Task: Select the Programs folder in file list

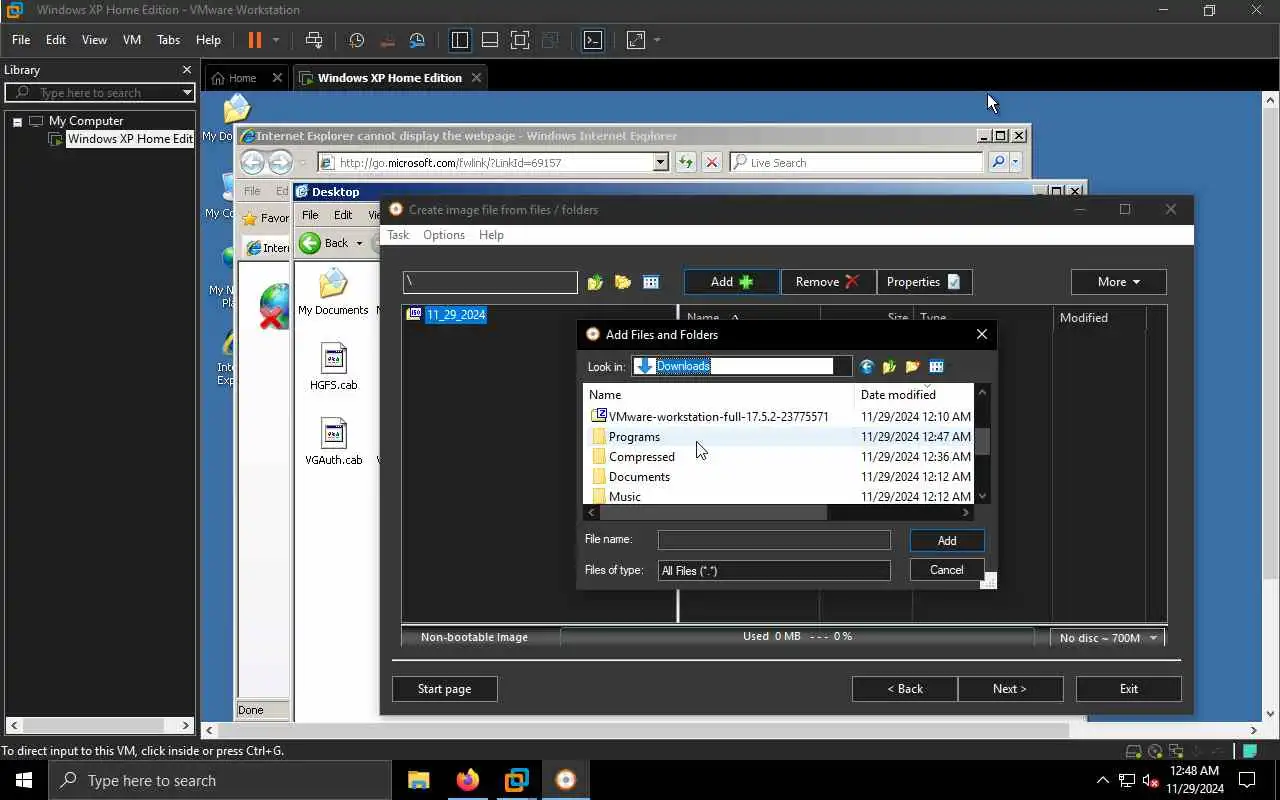Action: pyautogui.click(x=634, y=437)
